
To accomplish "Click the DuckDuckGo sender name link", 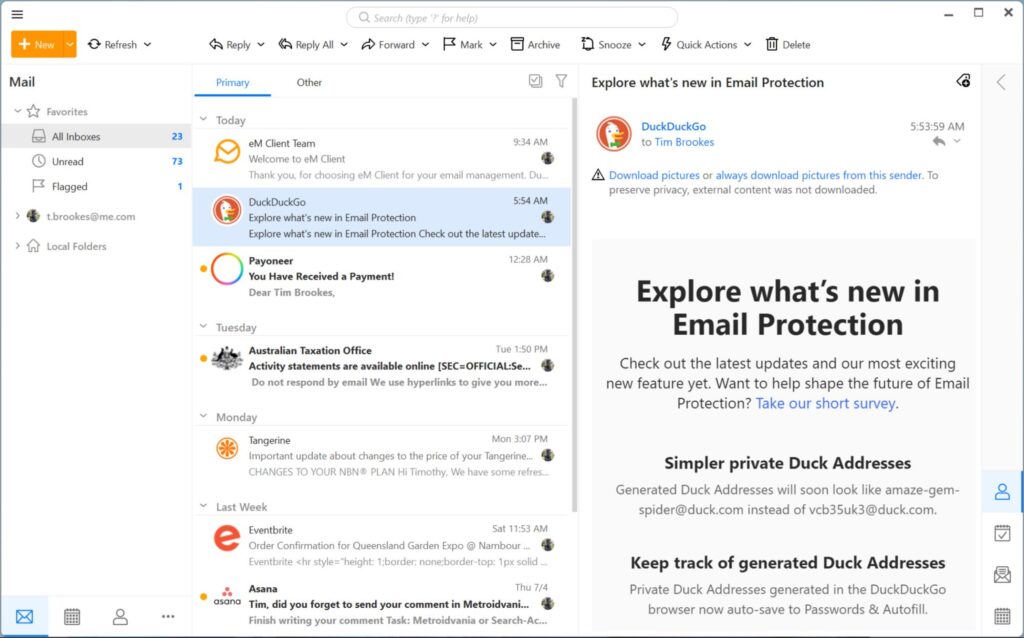I will point(673,126).
